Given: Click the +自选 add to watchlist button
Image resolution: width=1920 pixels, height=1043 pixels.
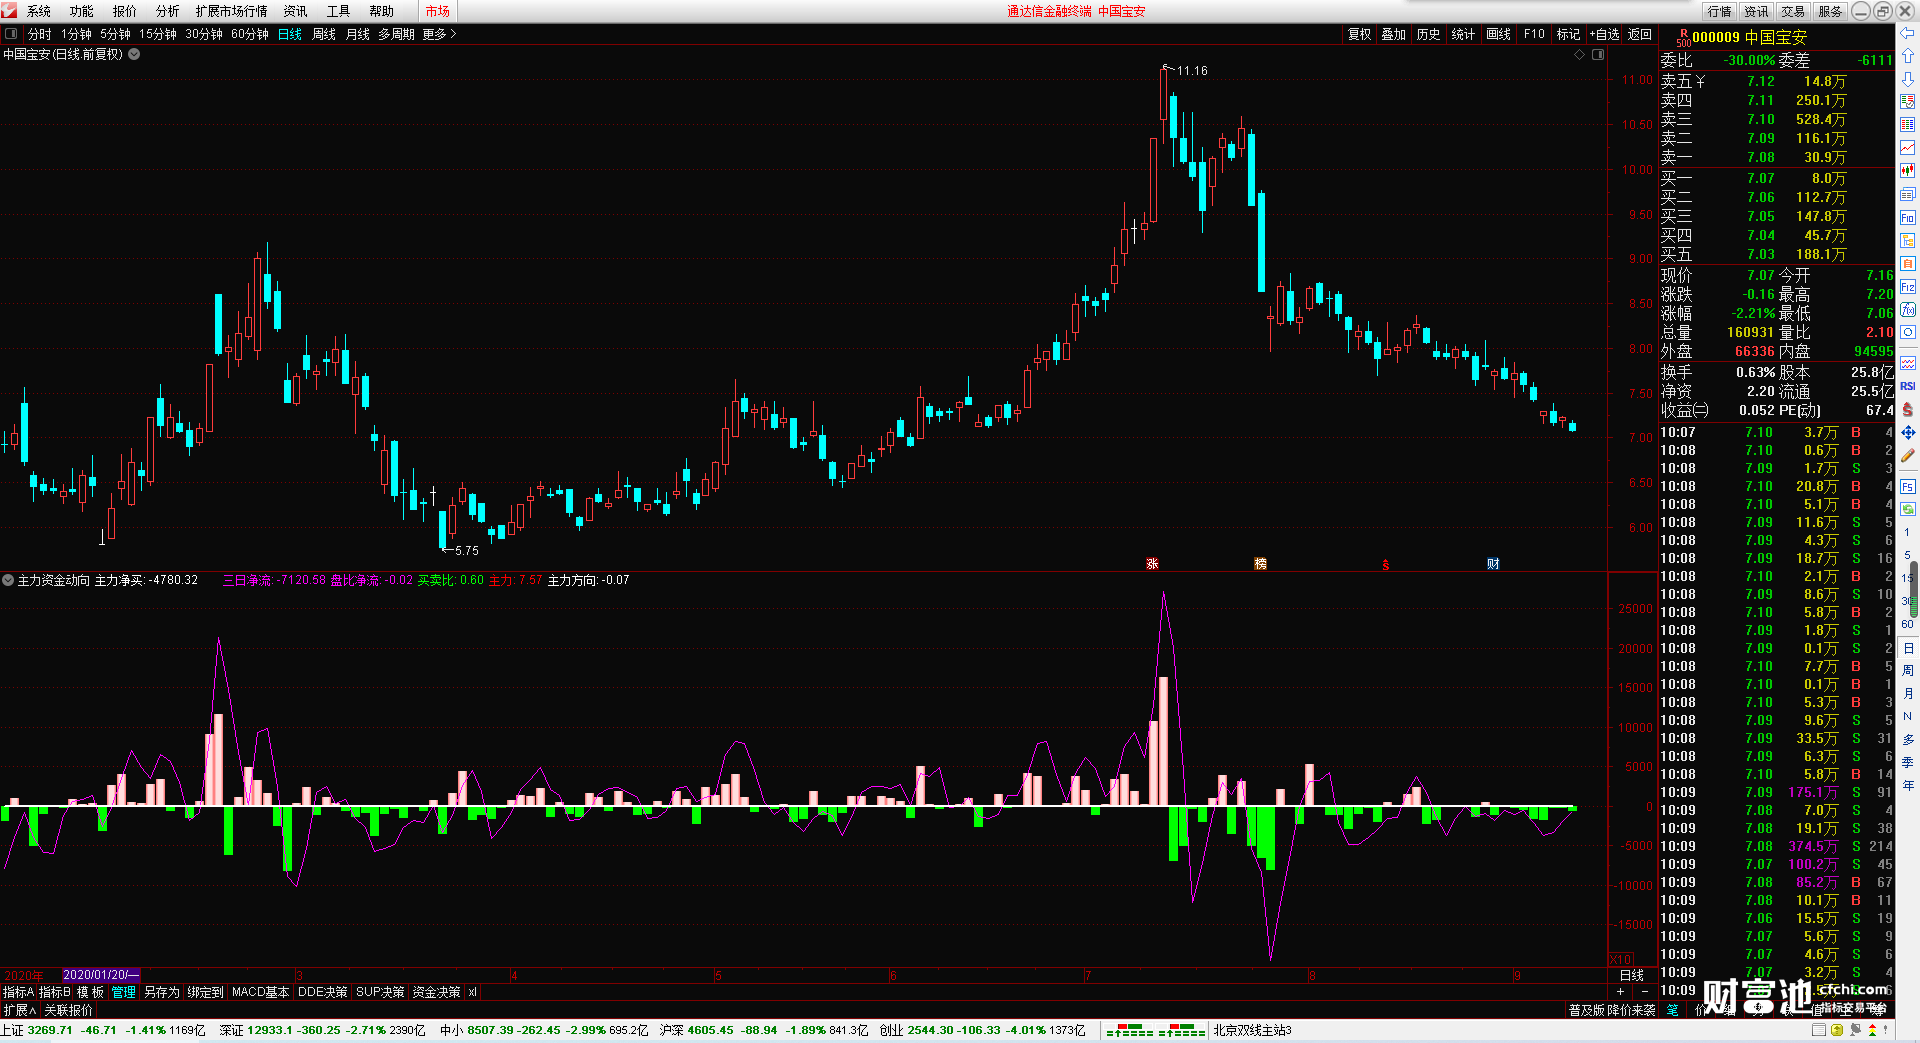Looking at the screenshot, I should [x=1604, y=34].
